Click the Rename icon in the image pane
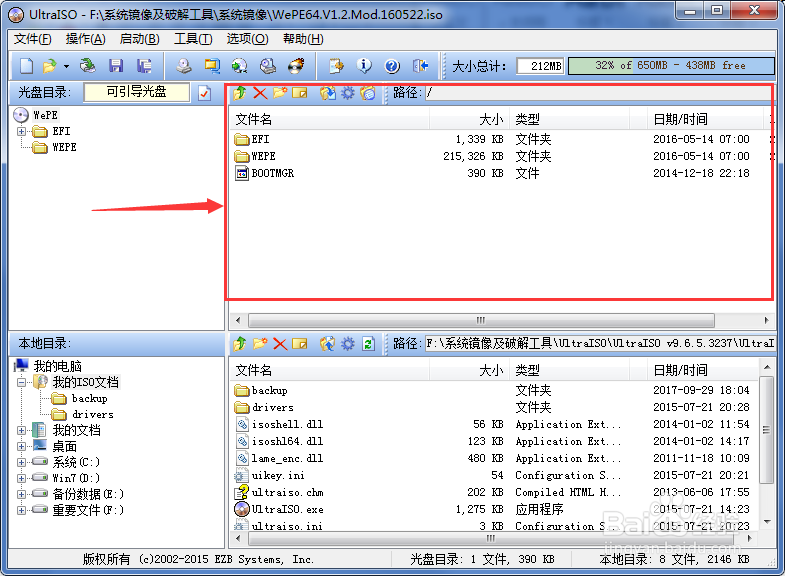785x576 pixels. pos(300,93)
